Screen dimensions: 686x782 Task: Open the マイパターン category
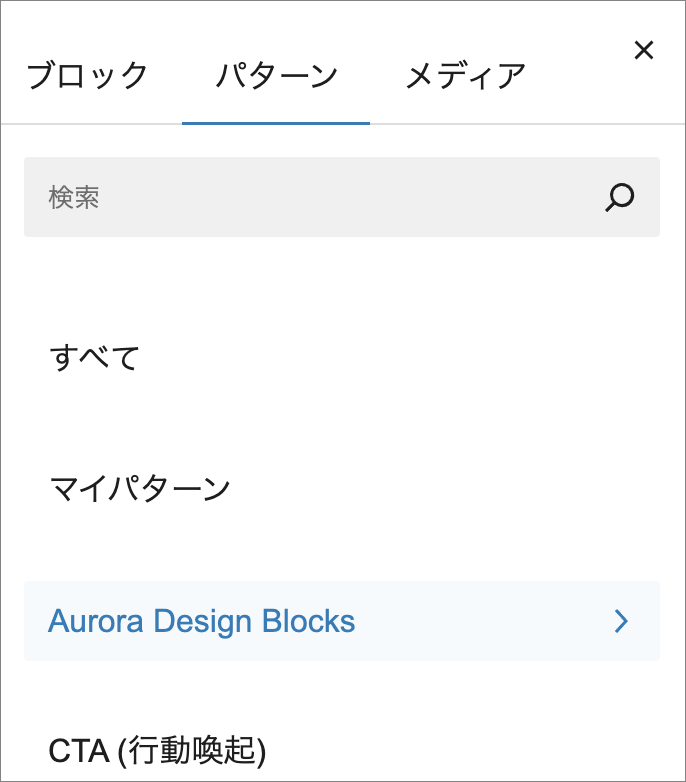pos(140,489)
